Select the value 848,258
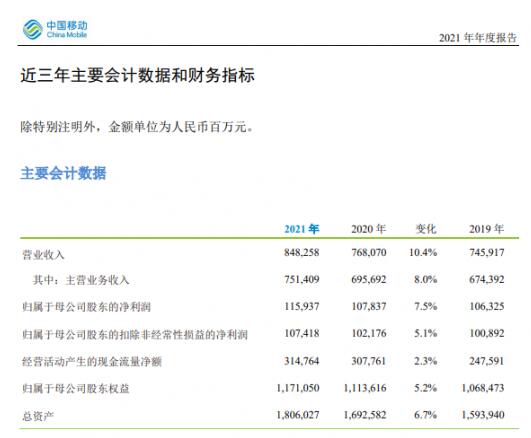The image size is (531, 438). coord(302,252)
